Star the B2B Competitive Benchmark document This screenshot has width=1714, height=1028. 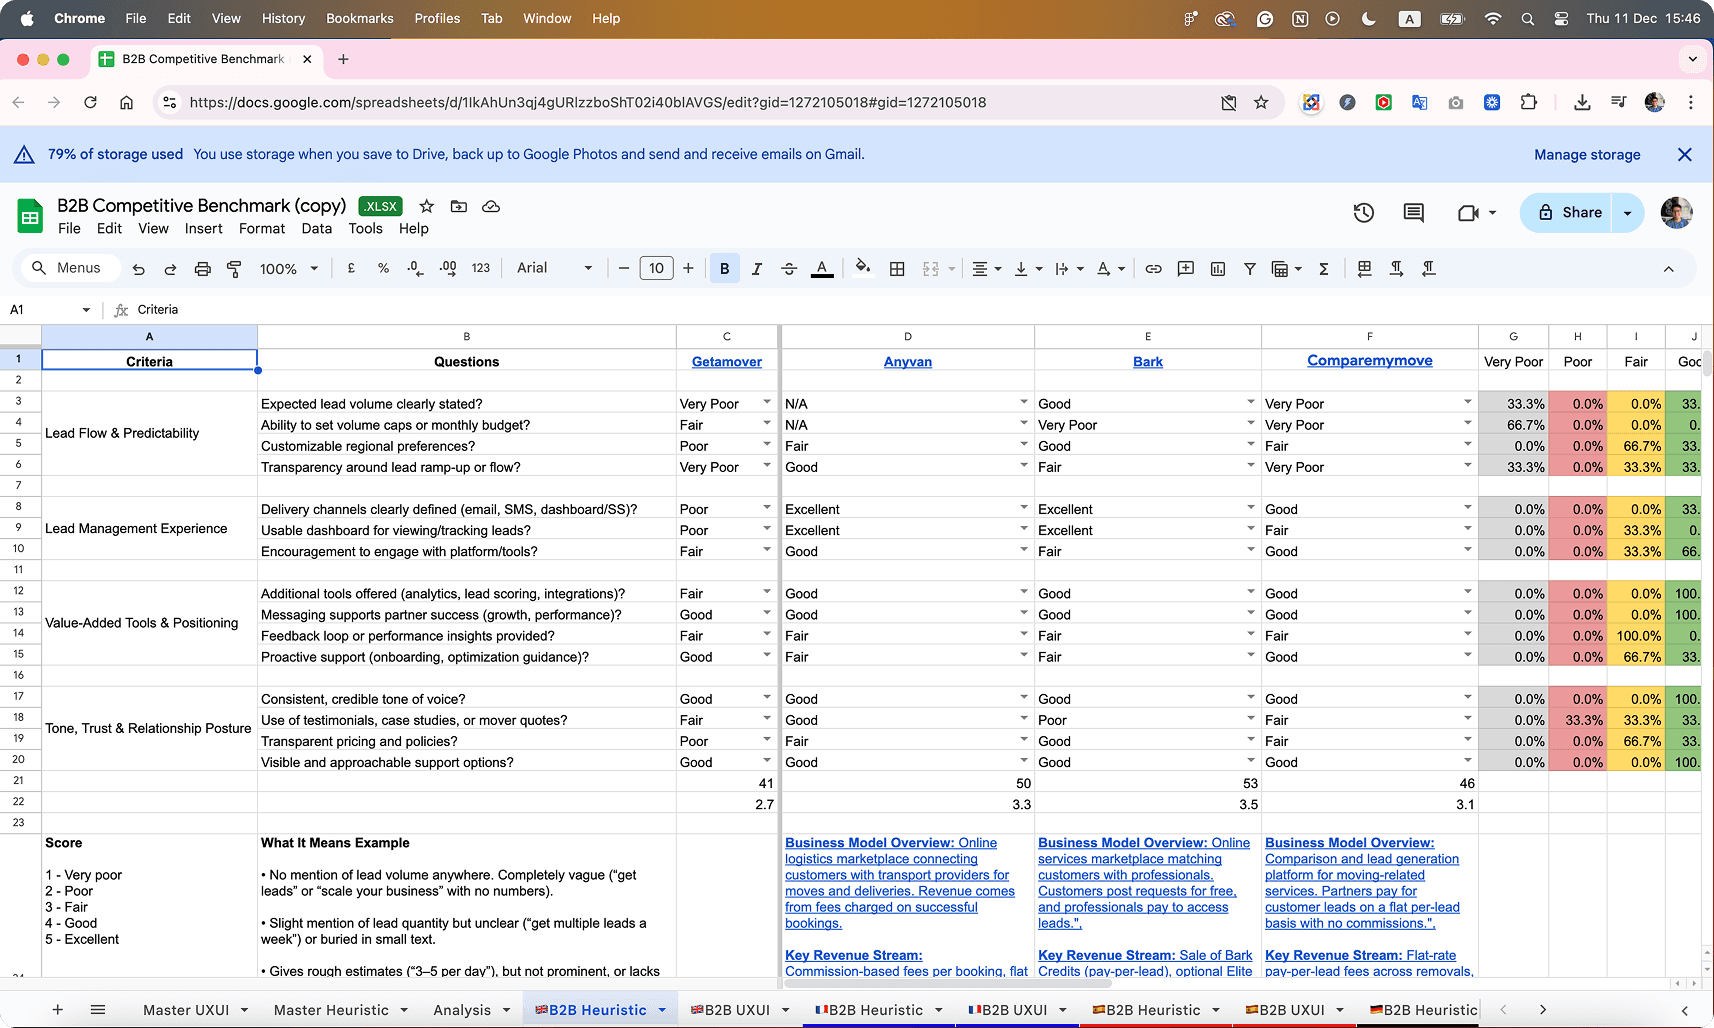(427, 206)
